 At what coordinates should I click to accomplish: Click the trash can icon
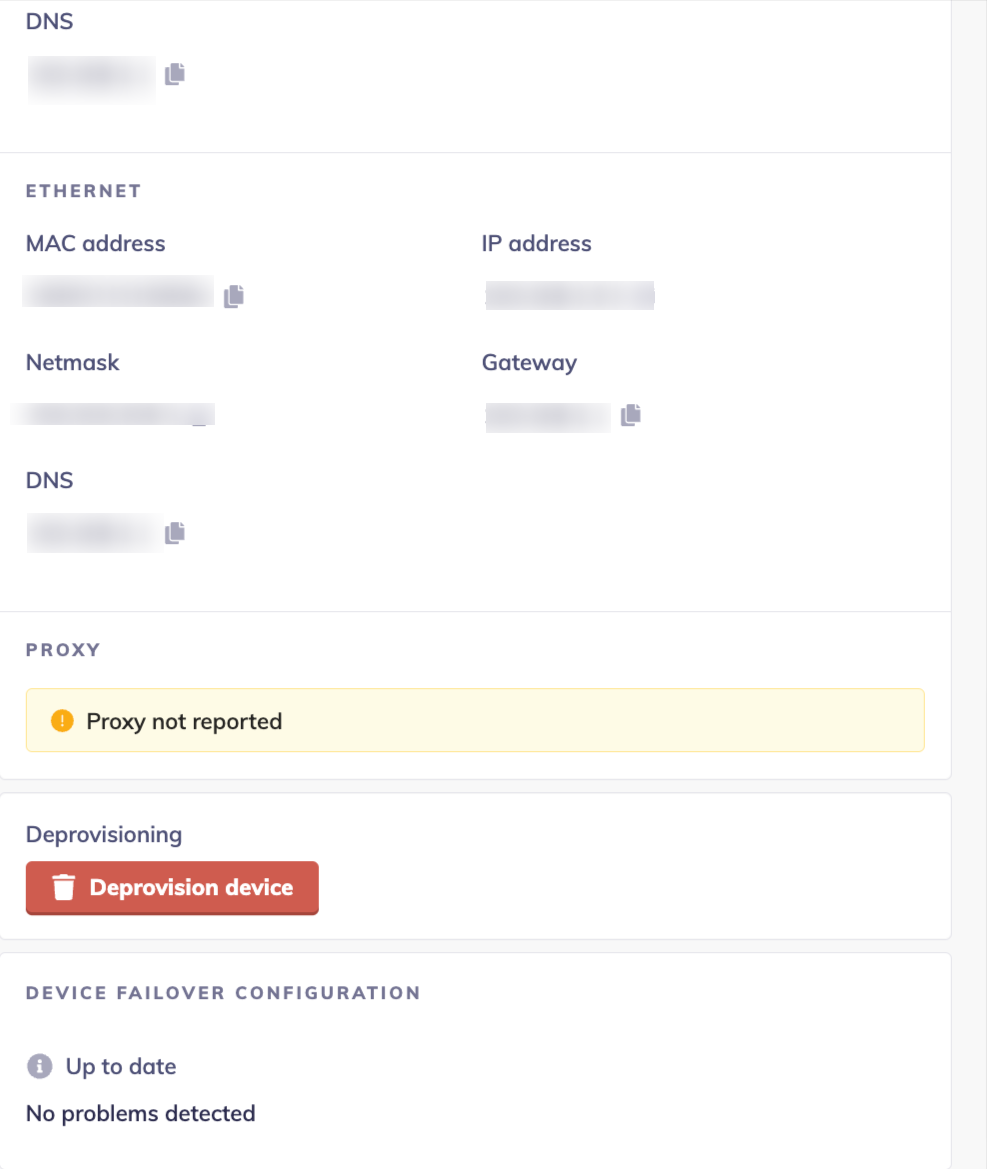point(64,888)
